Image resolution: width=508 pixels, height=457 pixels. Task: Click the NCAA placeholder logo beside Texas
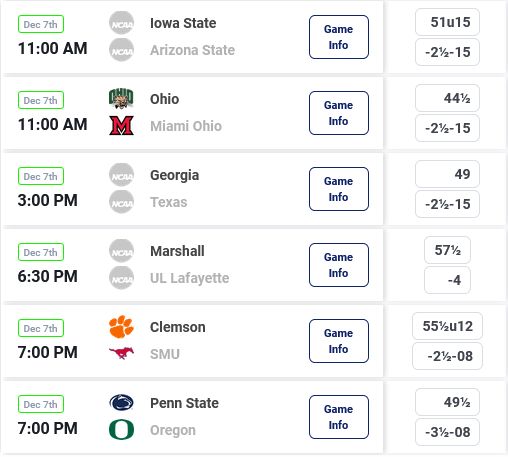[x=121, y=202]
